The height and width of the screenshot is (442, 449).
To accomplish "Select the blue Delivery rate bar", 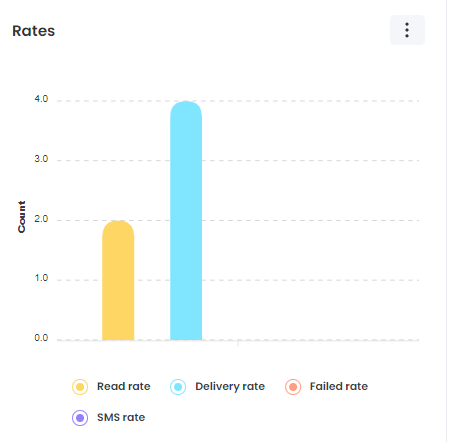I will point(186,220).
